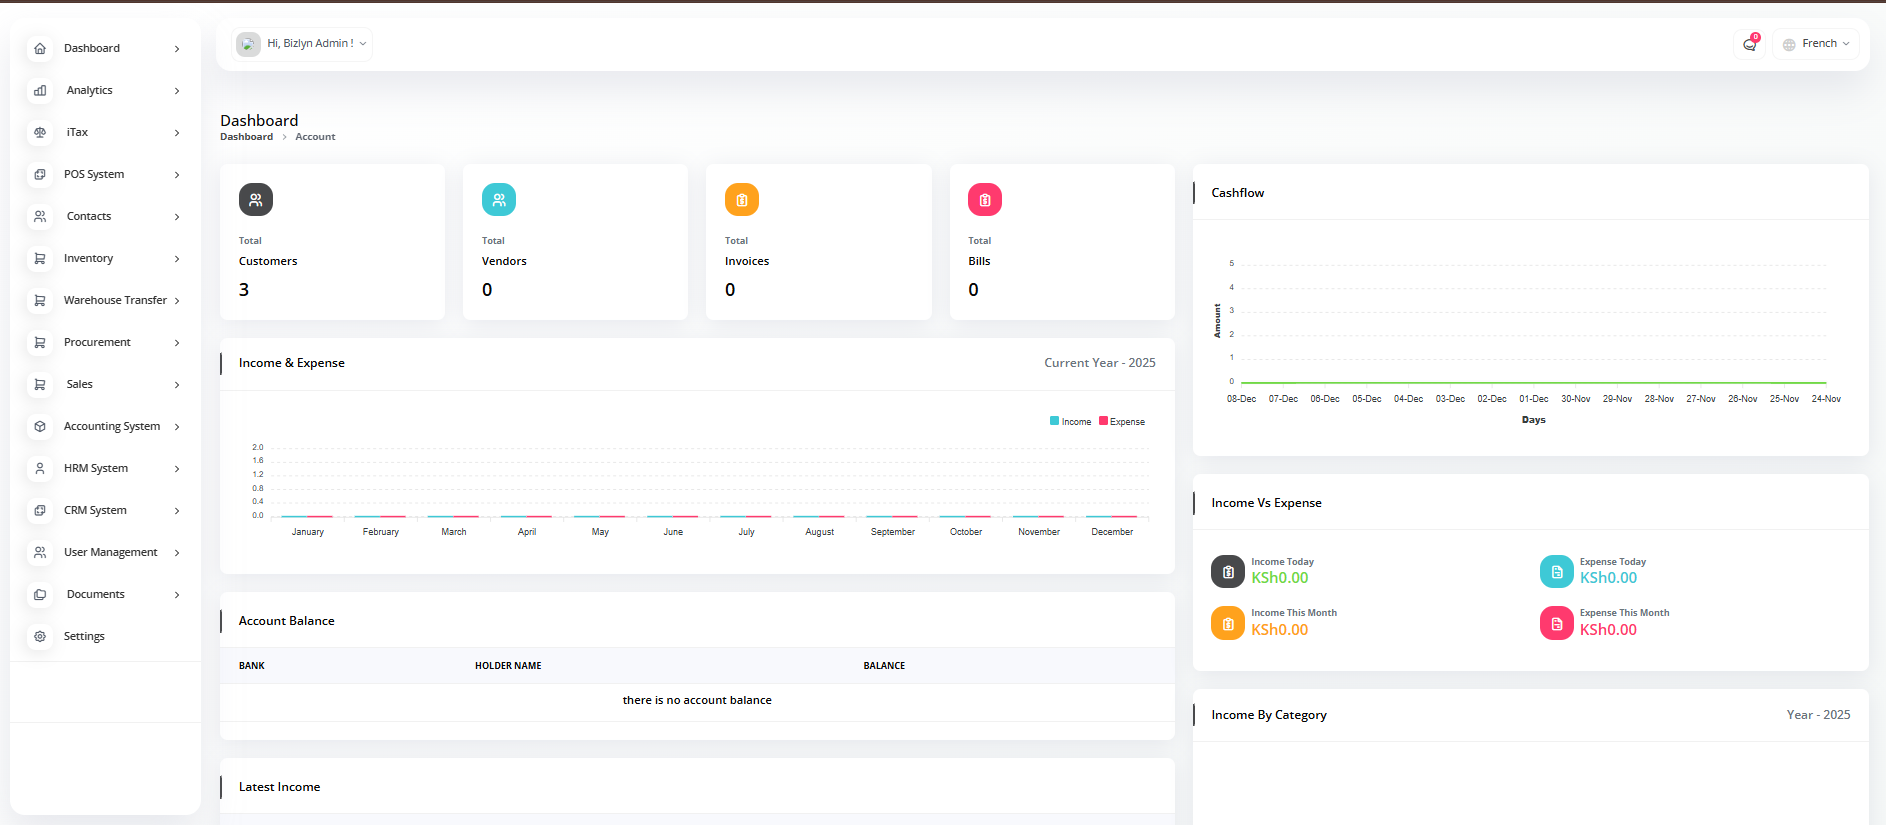Image resolution: width=1886 pixels, height=825 pixels.
Task: Click the Cashflow panel title
Action: (1238, 193)
